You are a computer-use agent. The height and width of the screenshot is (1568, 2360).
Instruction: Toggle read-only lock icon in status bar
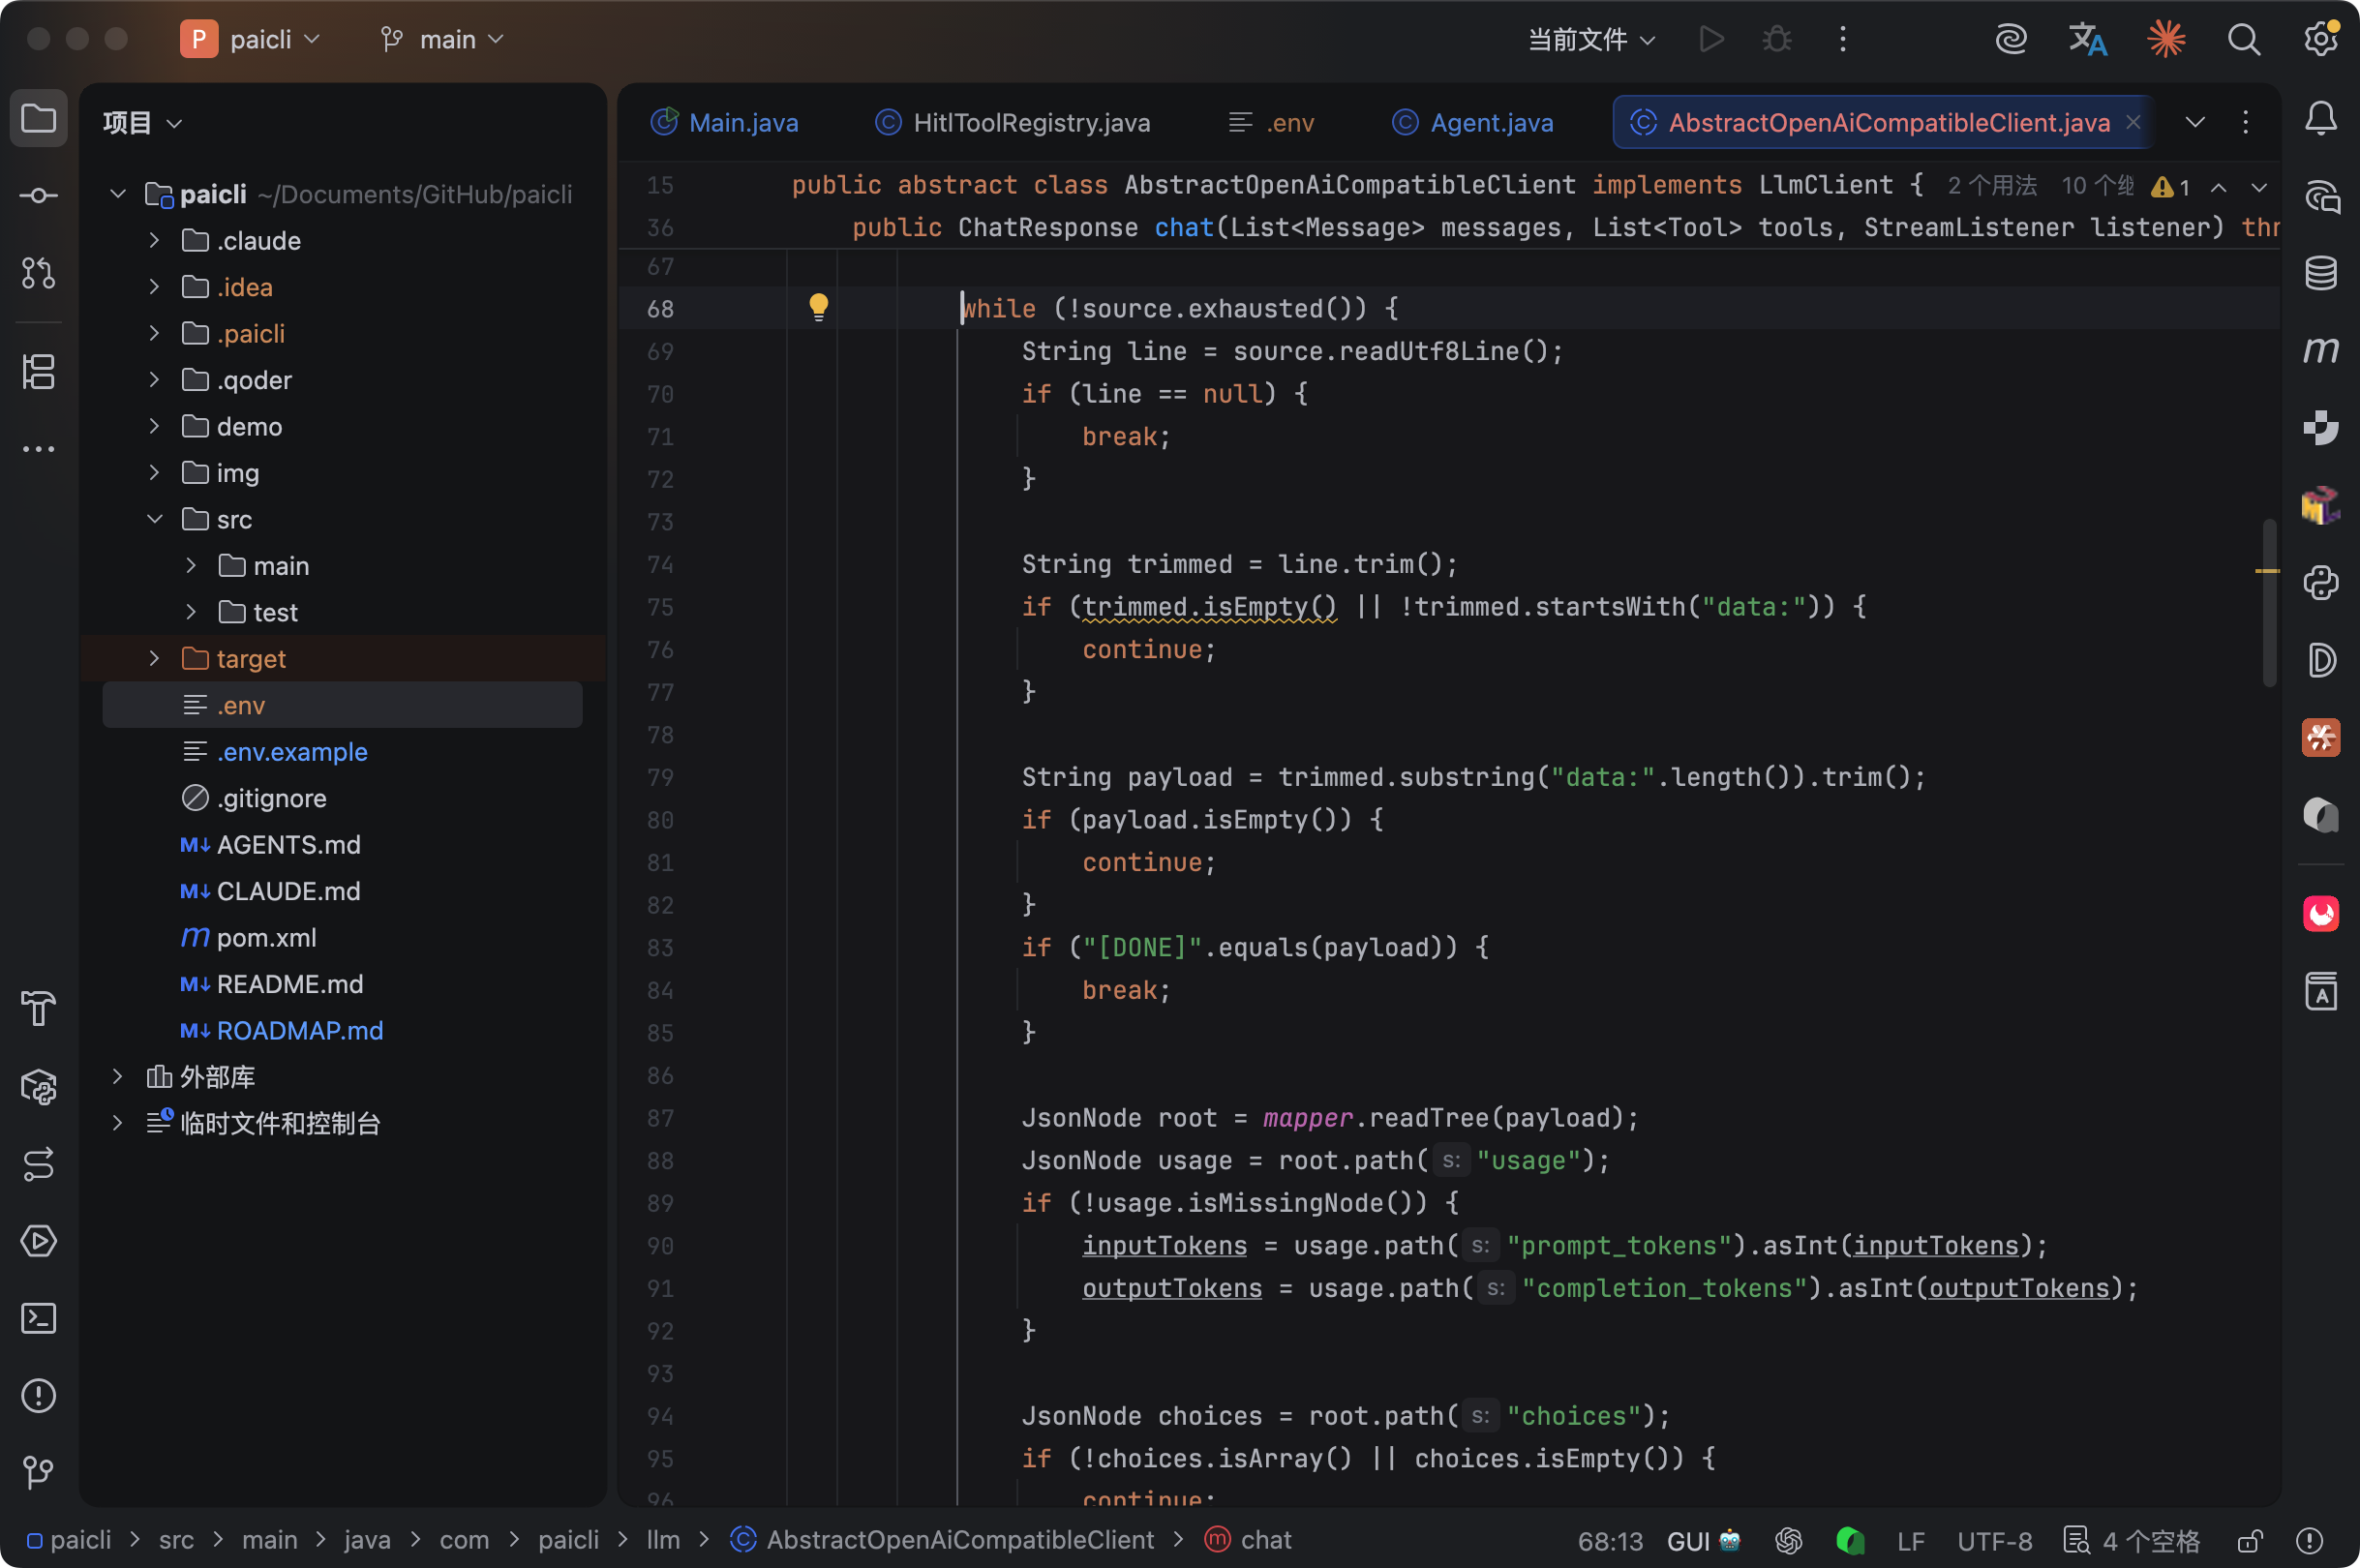[2250, 1540]
